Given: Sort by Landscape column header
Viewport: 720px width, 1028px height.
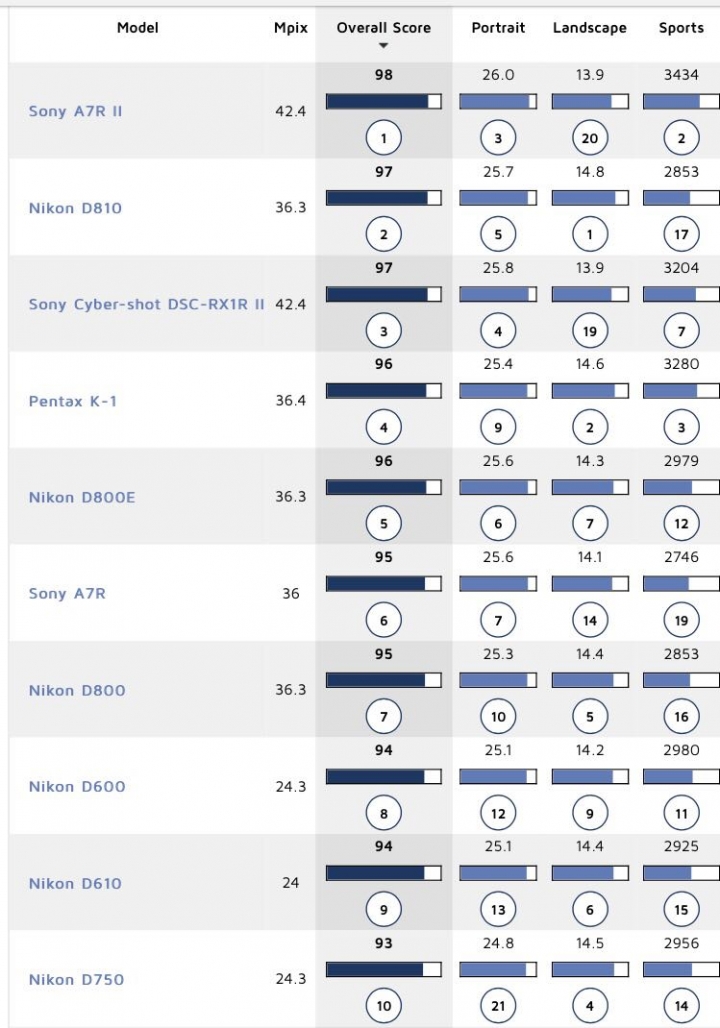Looking at the screenshot, I should [x=590, y=28].
